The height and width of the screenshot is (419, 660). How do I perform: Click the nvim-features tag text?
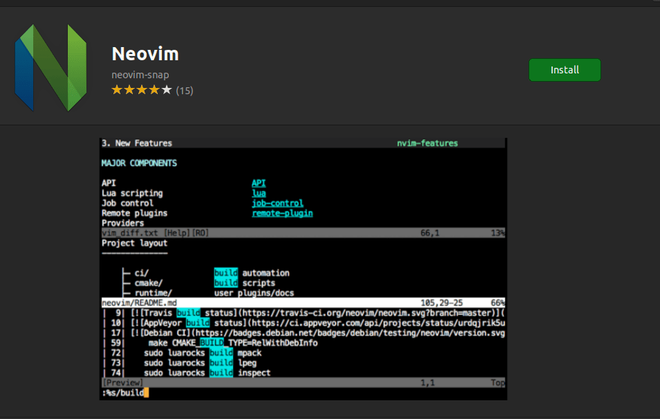[x=427, y=143]
